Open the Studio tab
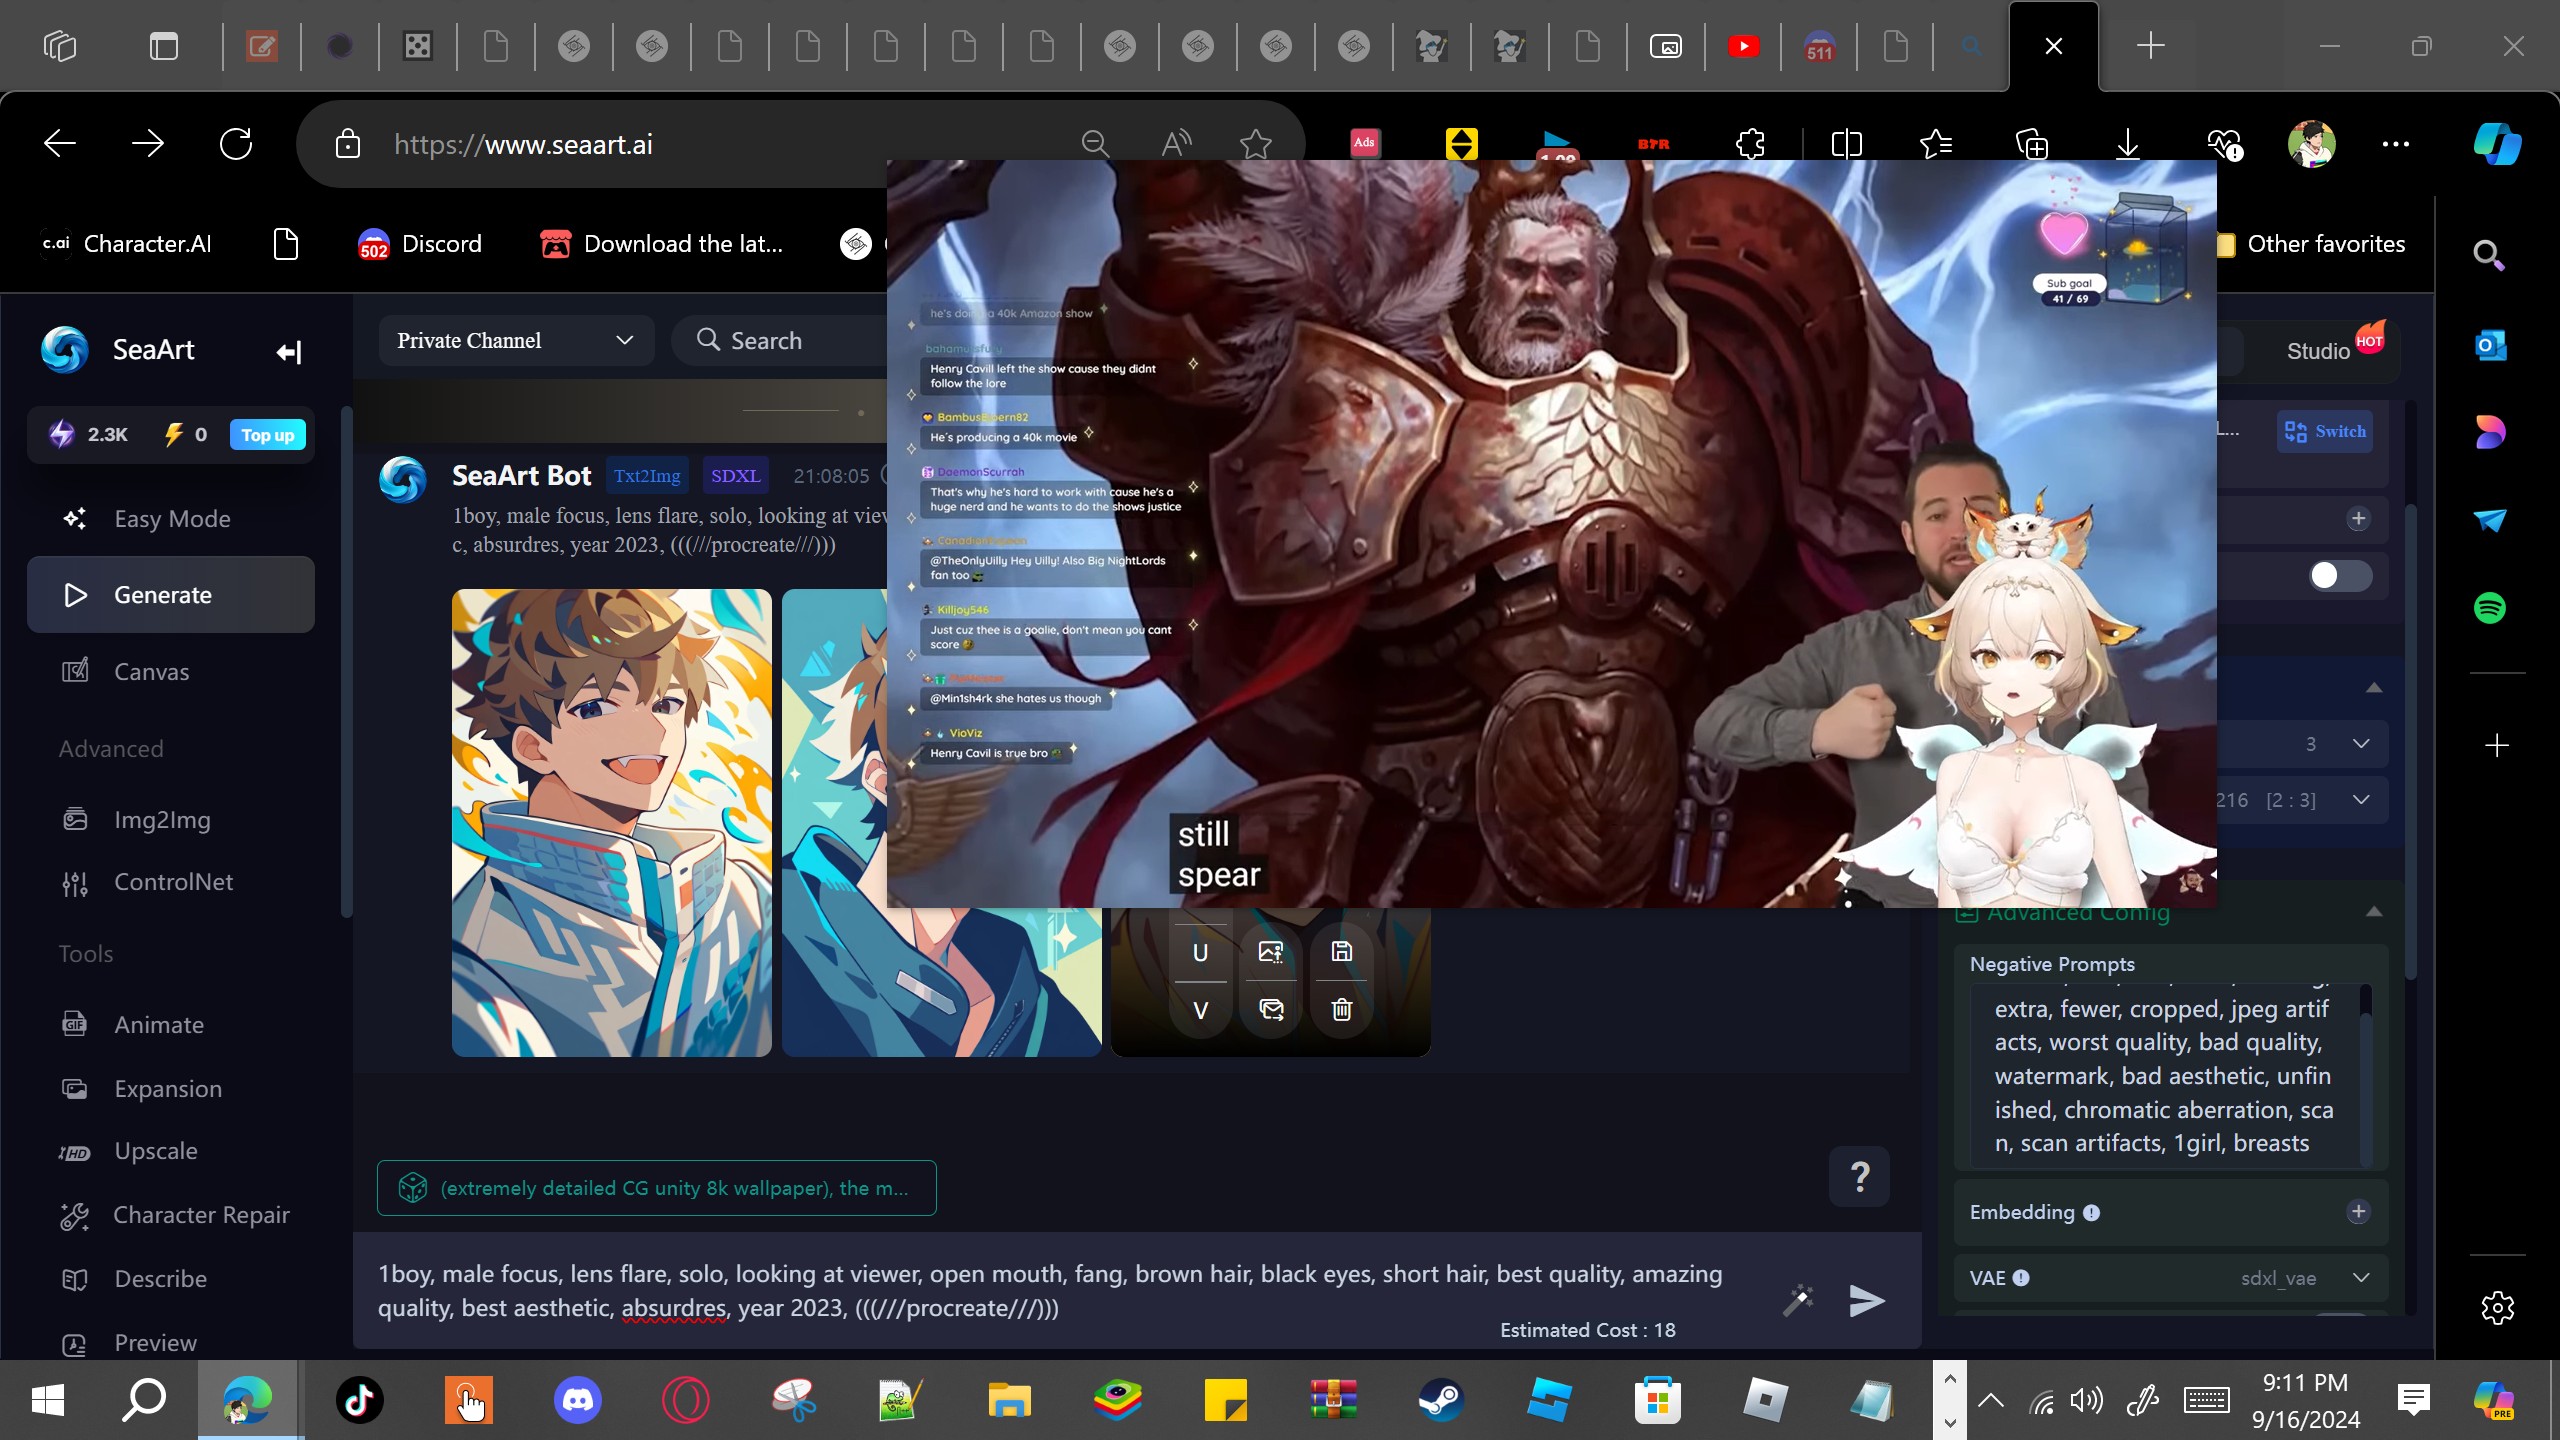The width and height of the screenshot is (2560, 1440). (2319, 351)
